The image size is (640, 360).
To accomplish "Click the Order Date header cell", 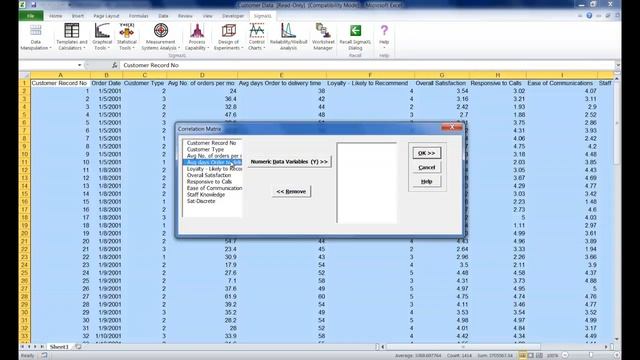I will [106, 83].
